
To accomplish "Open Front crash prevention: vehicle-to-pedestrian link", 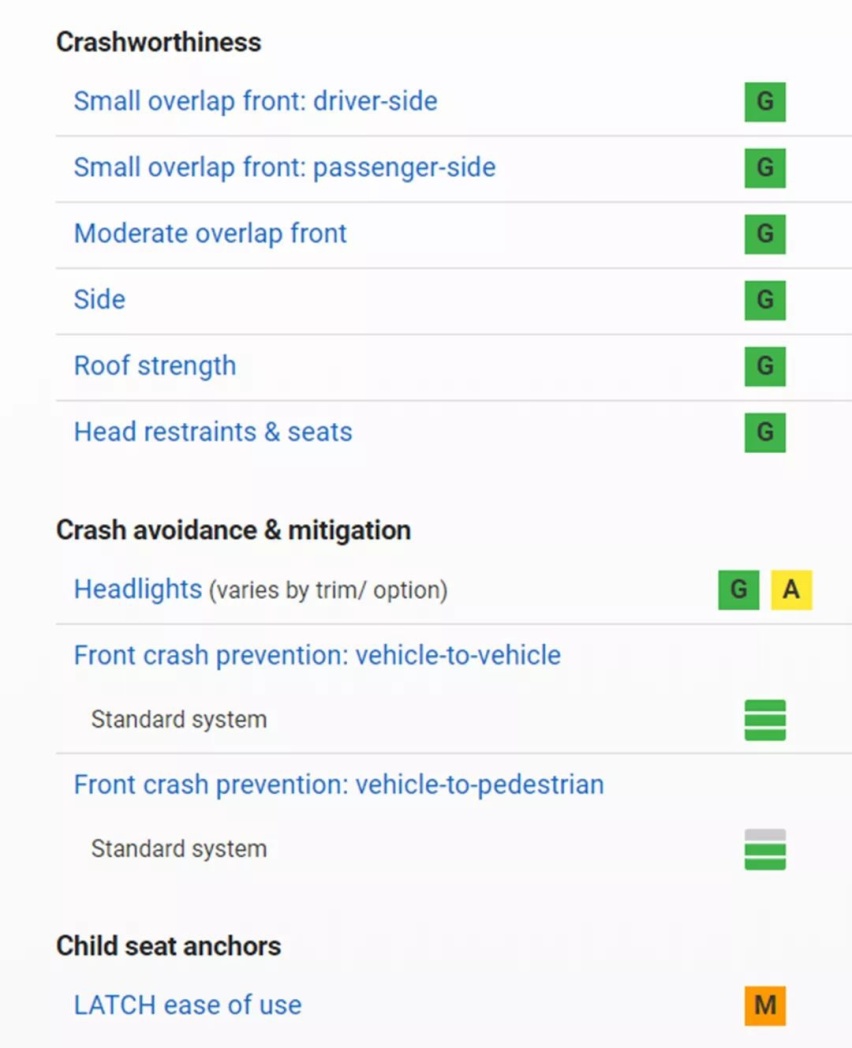I will [x=339, y=785].
